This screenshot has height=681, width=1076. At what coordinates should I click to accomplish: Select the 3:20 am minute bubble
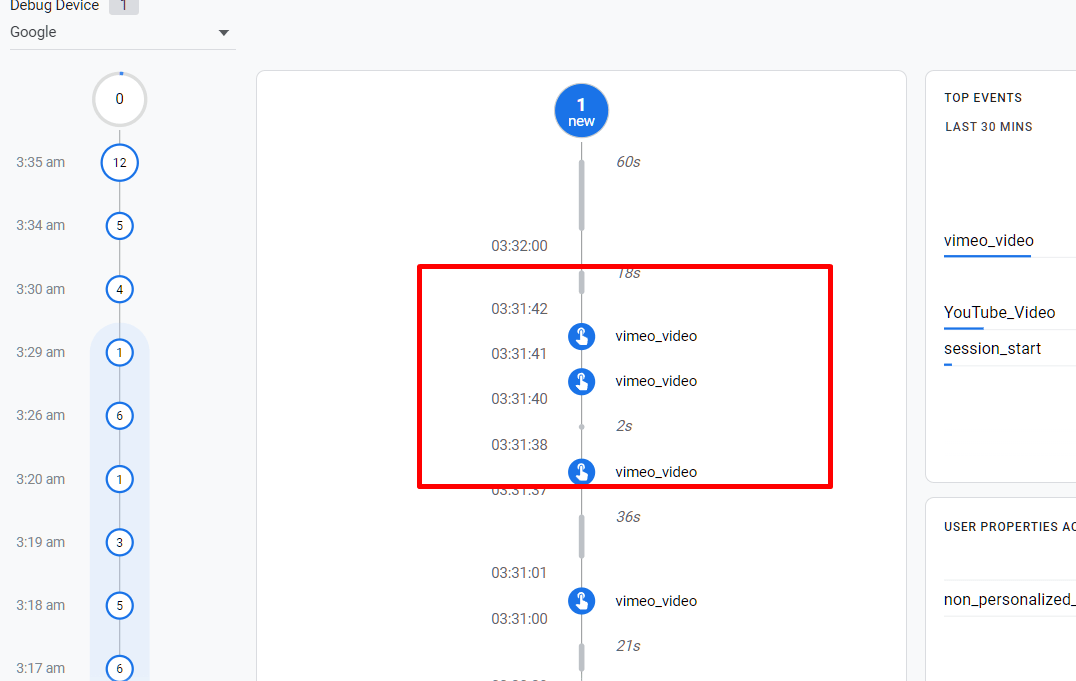pyautogui.click(x=119, y=479)
